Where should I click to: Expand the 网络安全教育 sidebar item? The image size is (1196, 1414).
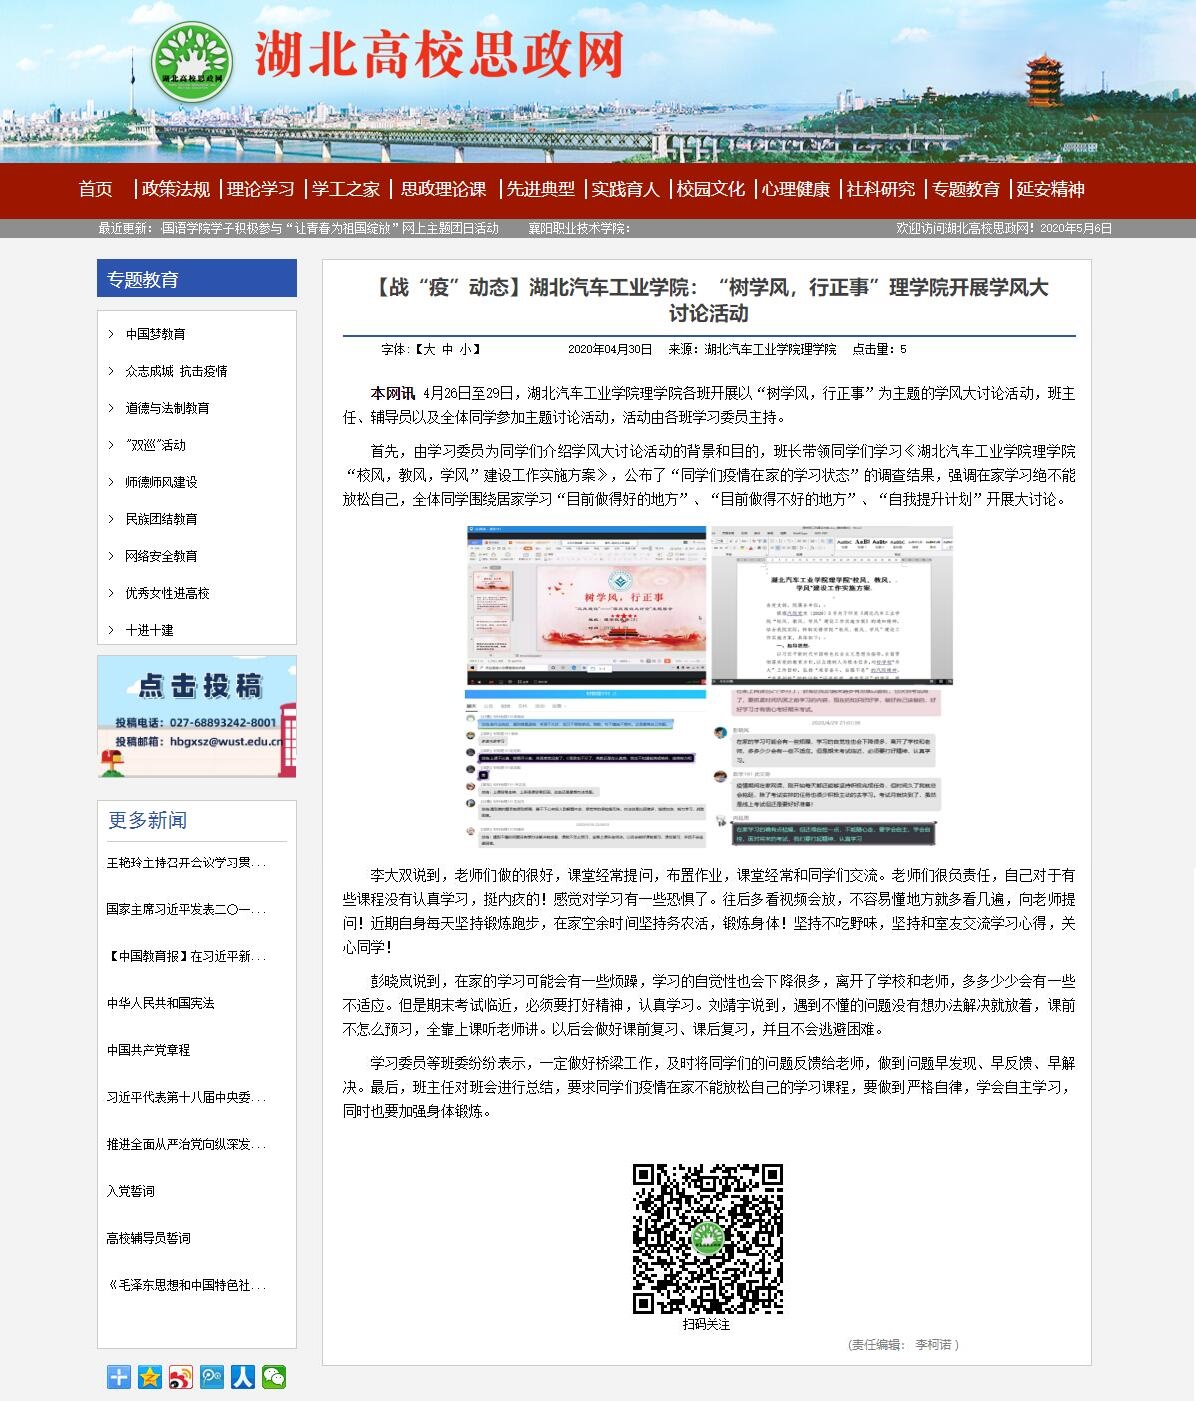point(161,556)
